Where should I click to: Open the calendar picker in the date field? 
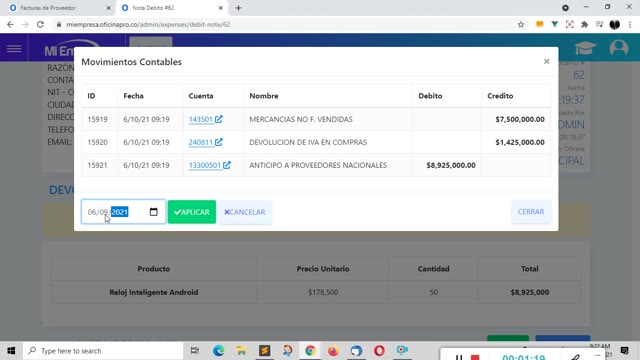[x=153, y=212]
